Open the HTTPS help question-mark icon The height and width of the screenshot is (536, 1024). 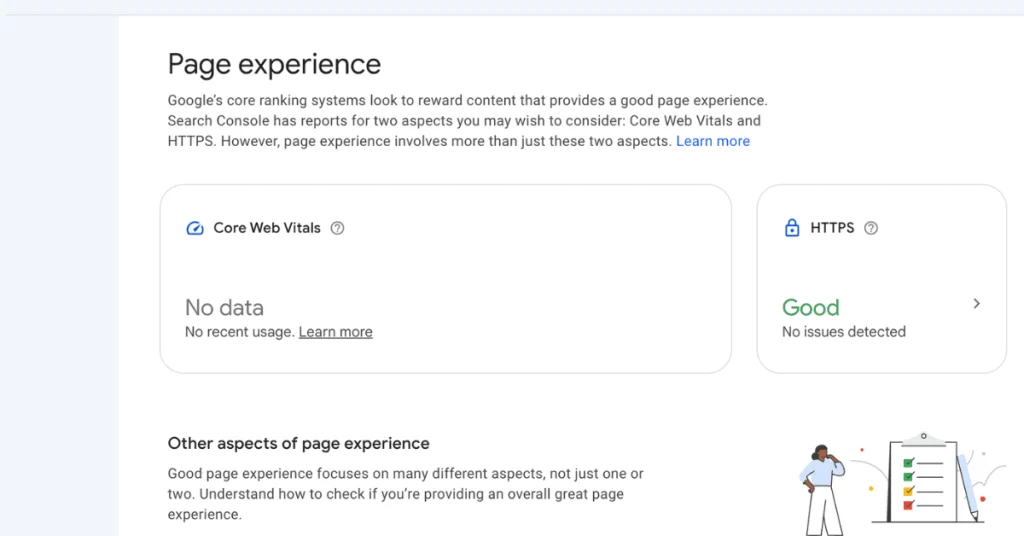point(871,228)
